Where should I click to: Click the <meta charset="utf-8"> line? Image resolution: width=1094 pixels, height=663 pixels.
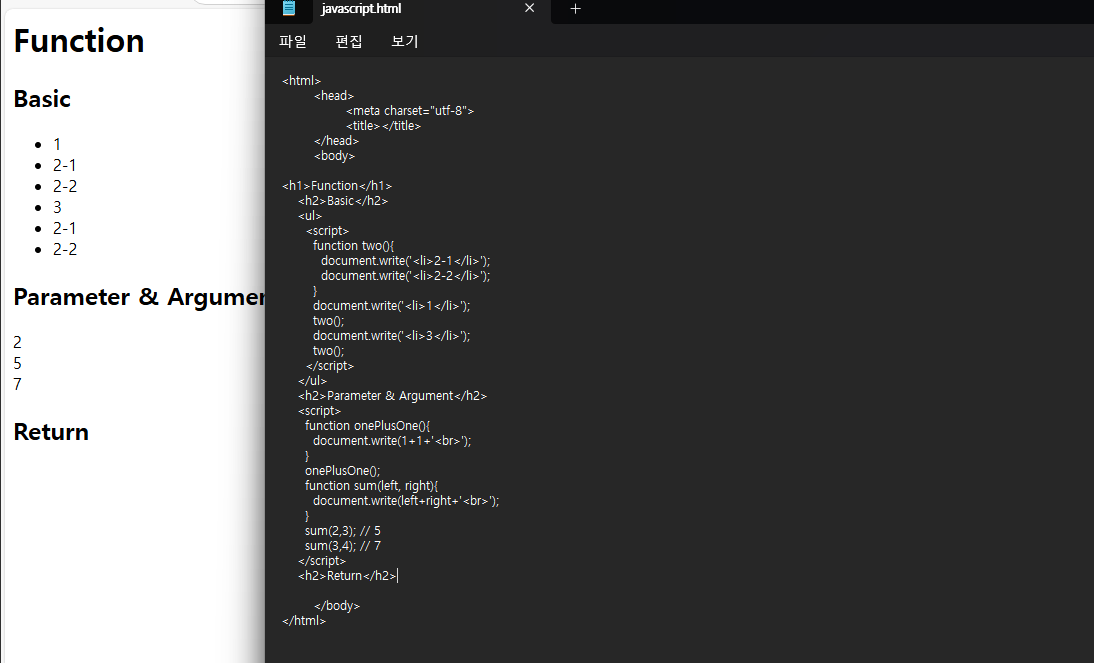point(410,111)
